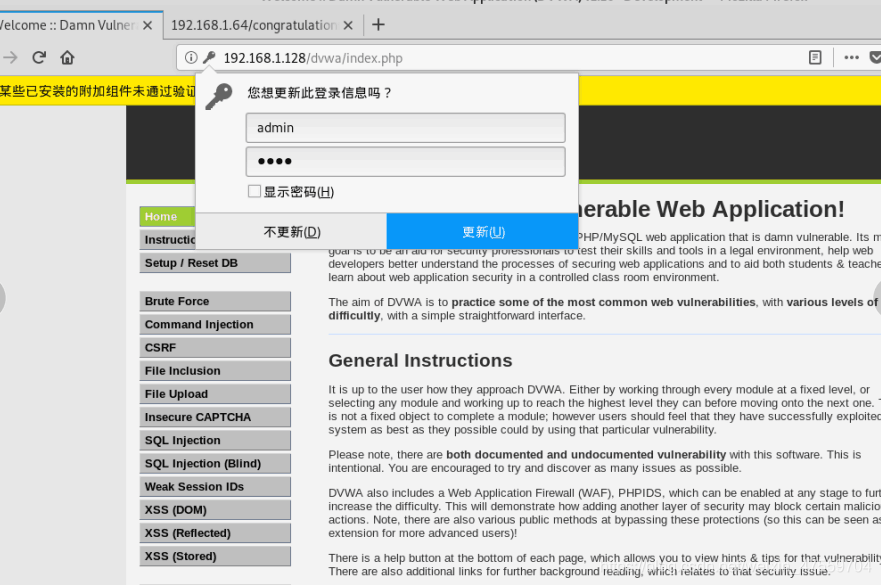
Task: Switch to the Welcome :: Damn Vulnerable tab
Action: click(67, 25)
